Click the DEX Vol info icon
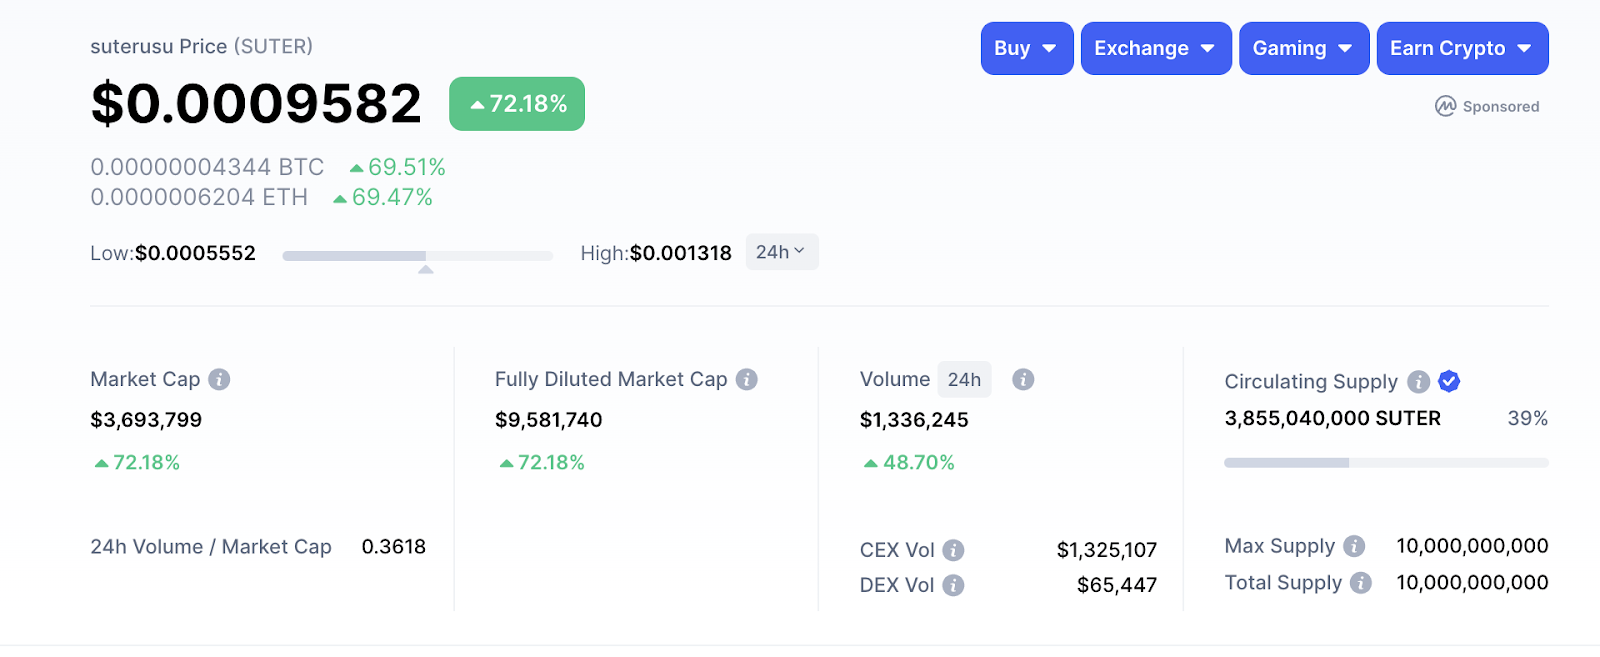Screen dimensions: 1600x657 953,585
